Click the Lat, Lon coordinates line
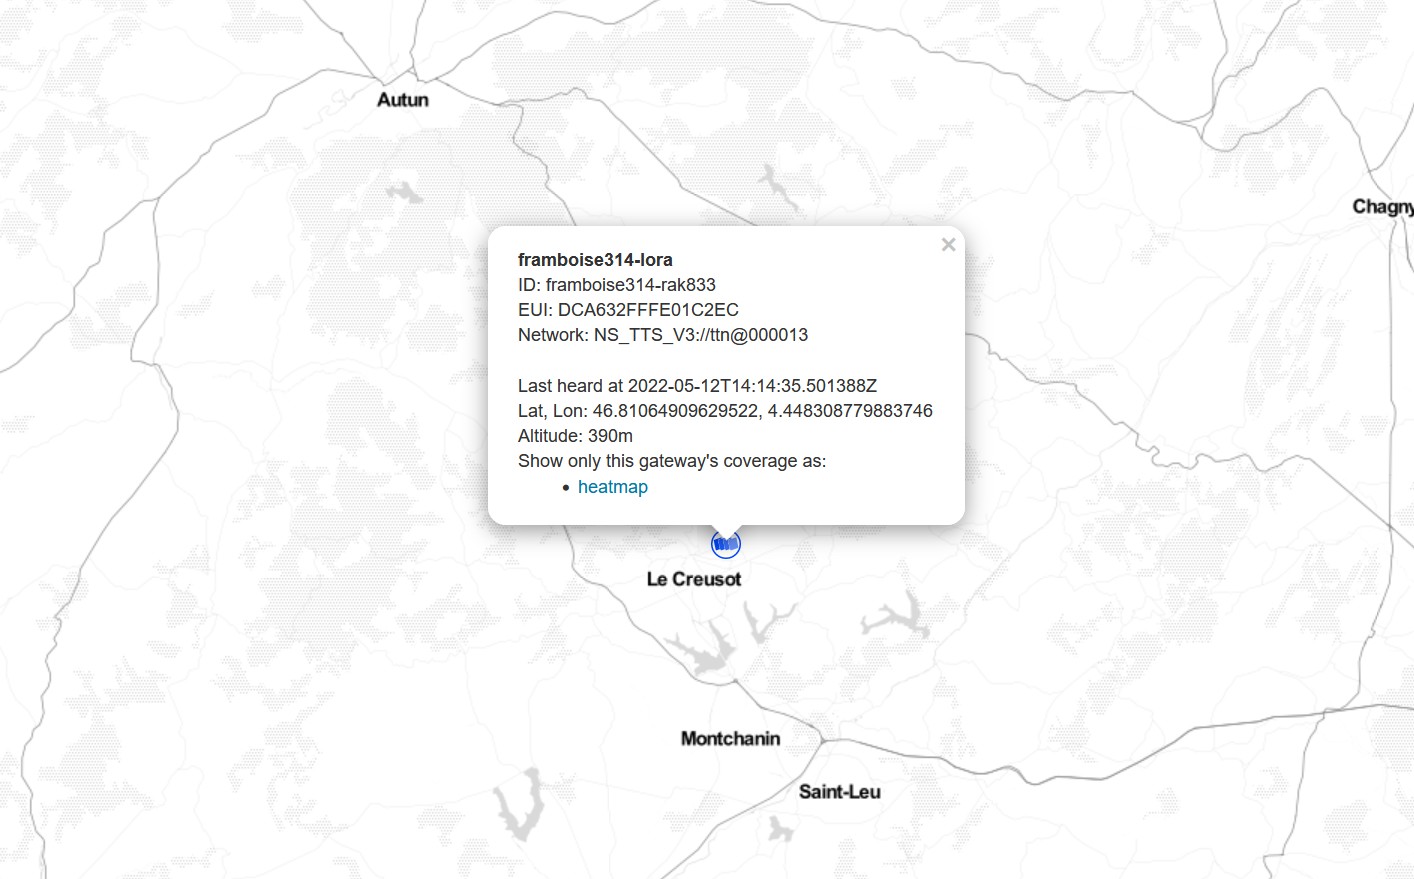 [x=725, y=411]
